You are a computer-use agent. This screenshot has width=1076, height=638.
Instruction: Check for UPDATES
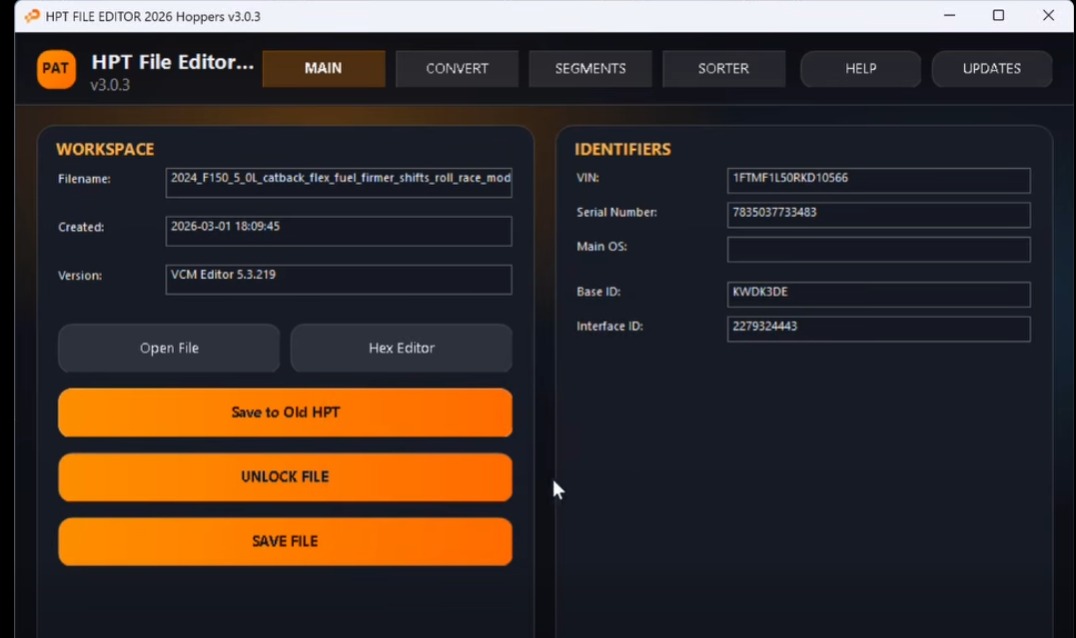[991, 69]
